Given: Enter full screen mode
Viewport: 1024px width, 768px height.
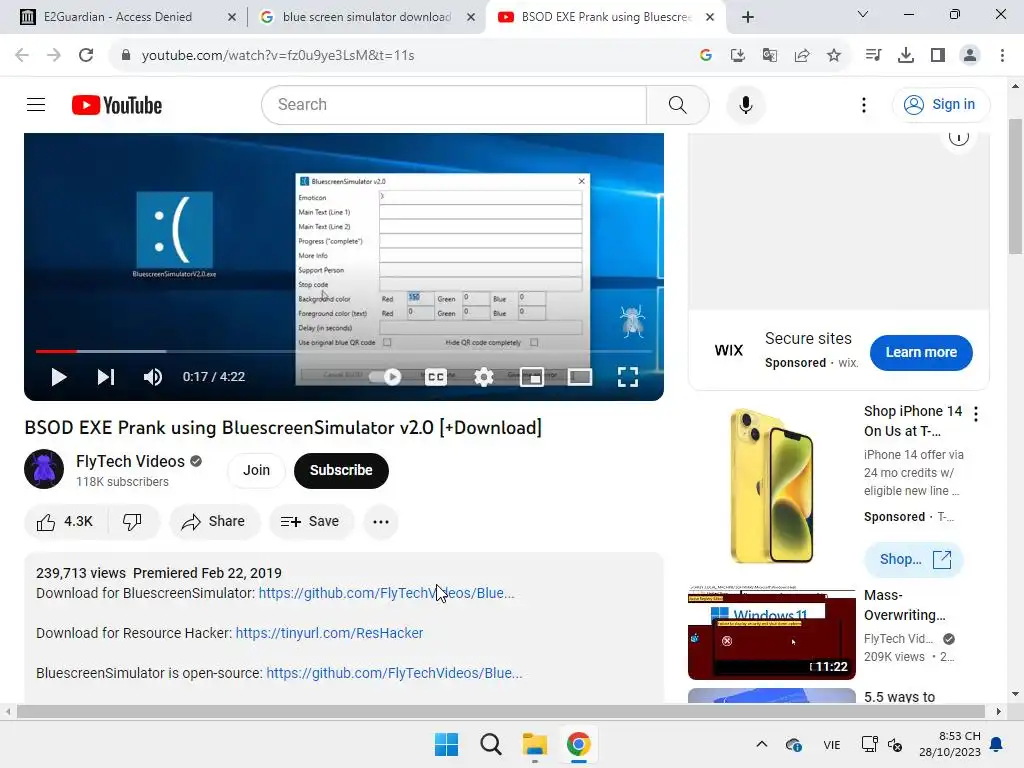Looking at the screenshot, I should (628, 377).
